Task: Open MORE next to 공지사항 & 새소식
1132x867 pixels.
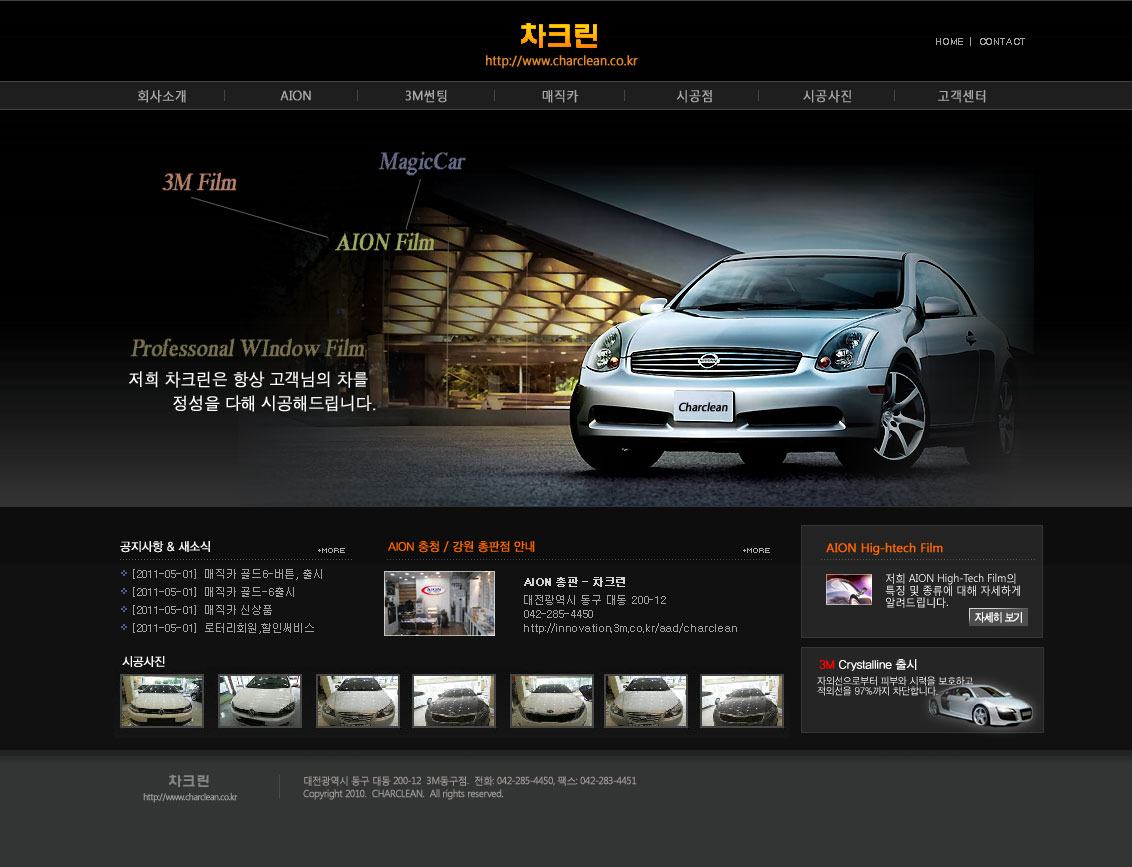Action: coord(331,550)
